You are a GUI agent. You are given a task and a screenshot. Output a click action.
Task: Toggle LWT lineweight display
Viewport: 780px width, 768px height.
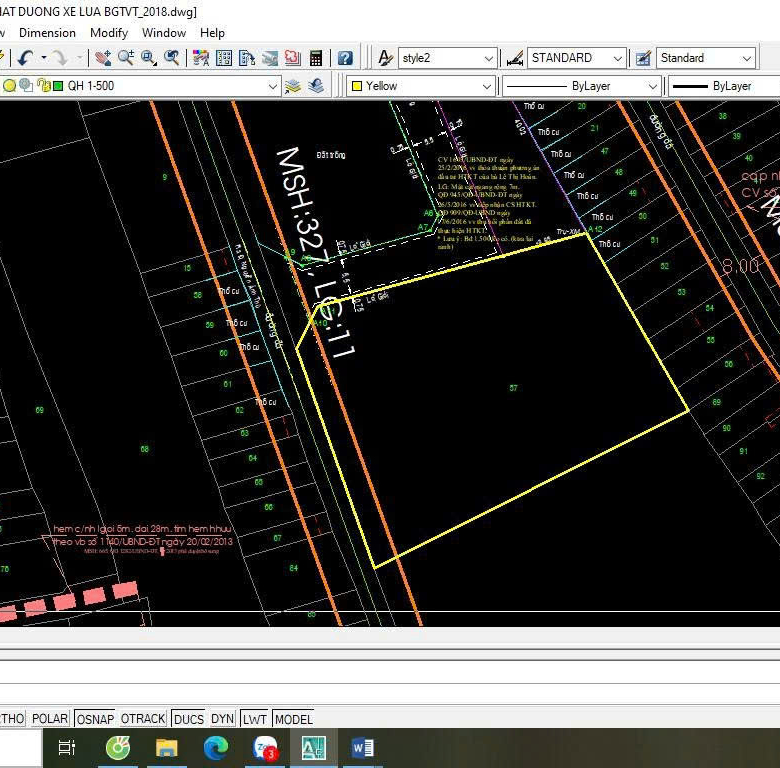pos(255,719)
